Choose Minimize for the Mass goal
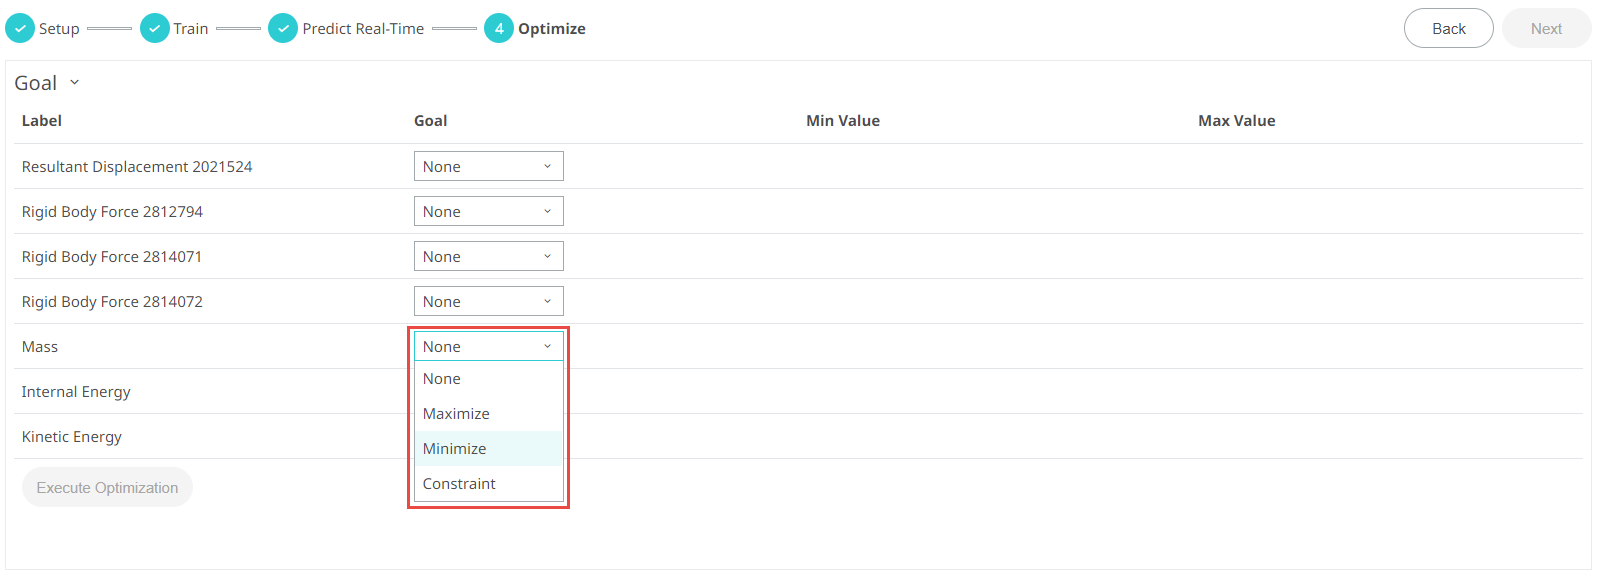 (x=455, y=449)
